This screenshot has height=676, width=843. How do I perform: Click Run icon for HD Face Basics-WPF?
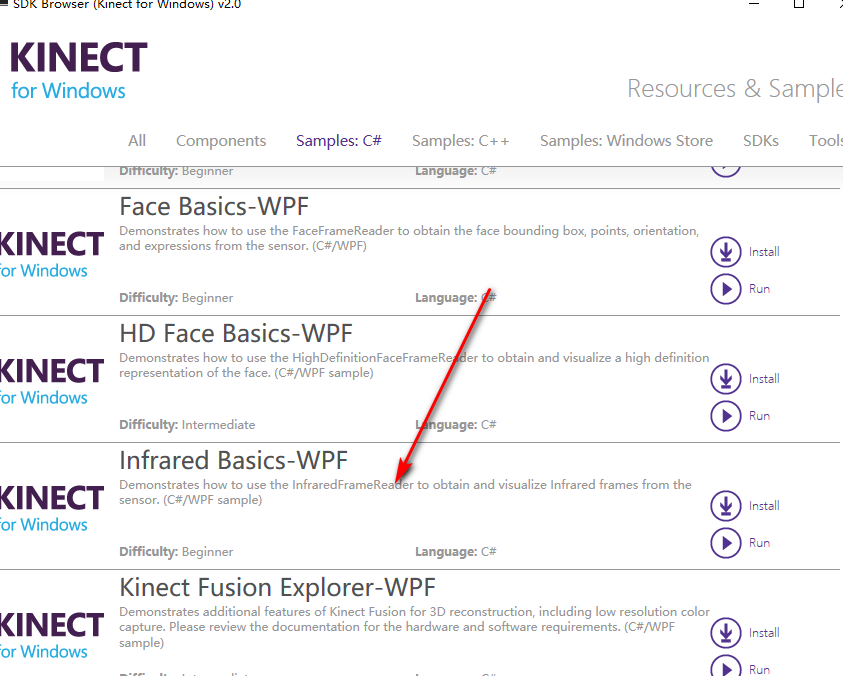click(x=726, y=416)
